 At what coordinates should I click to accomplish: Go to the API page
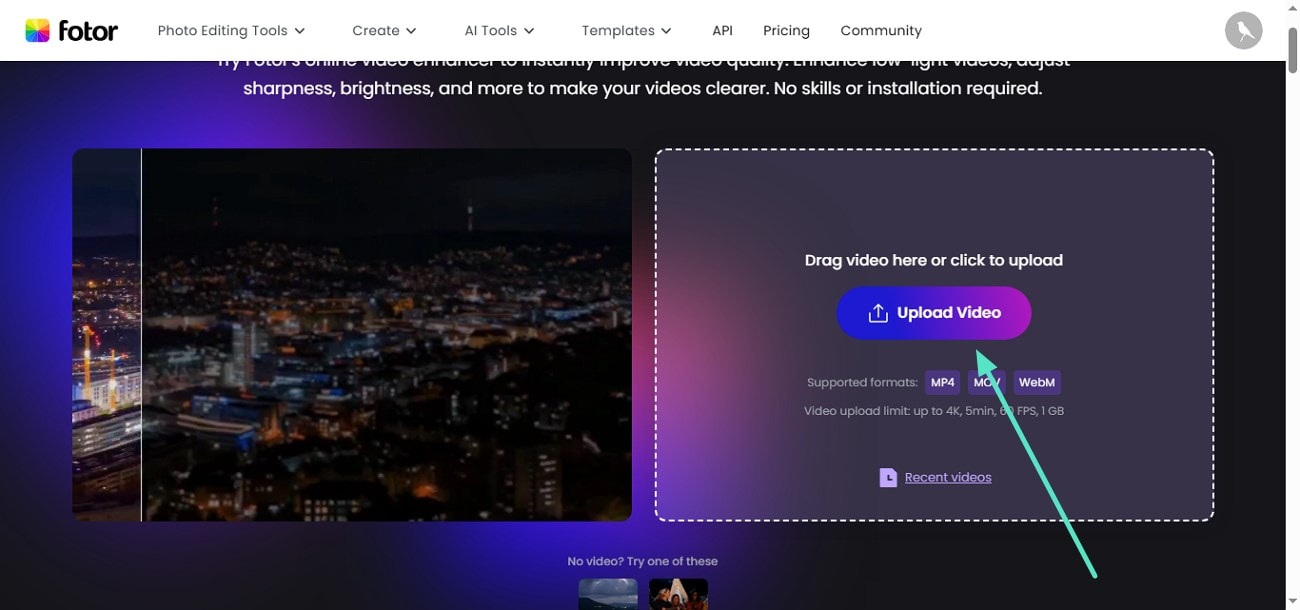pos(722,31)
